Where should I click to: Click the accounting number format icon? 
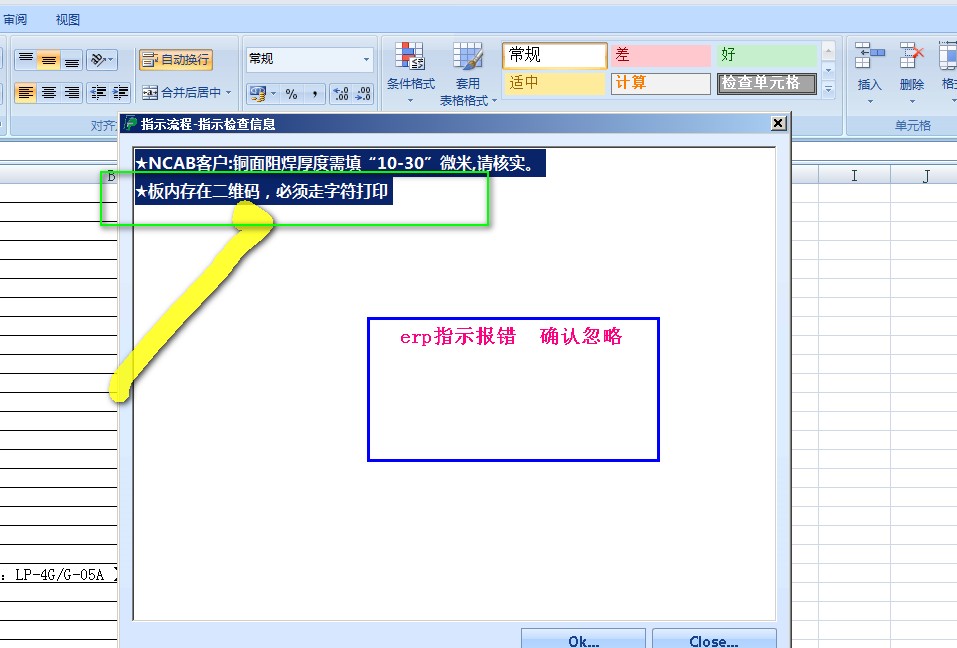click(x=258, y=93)
